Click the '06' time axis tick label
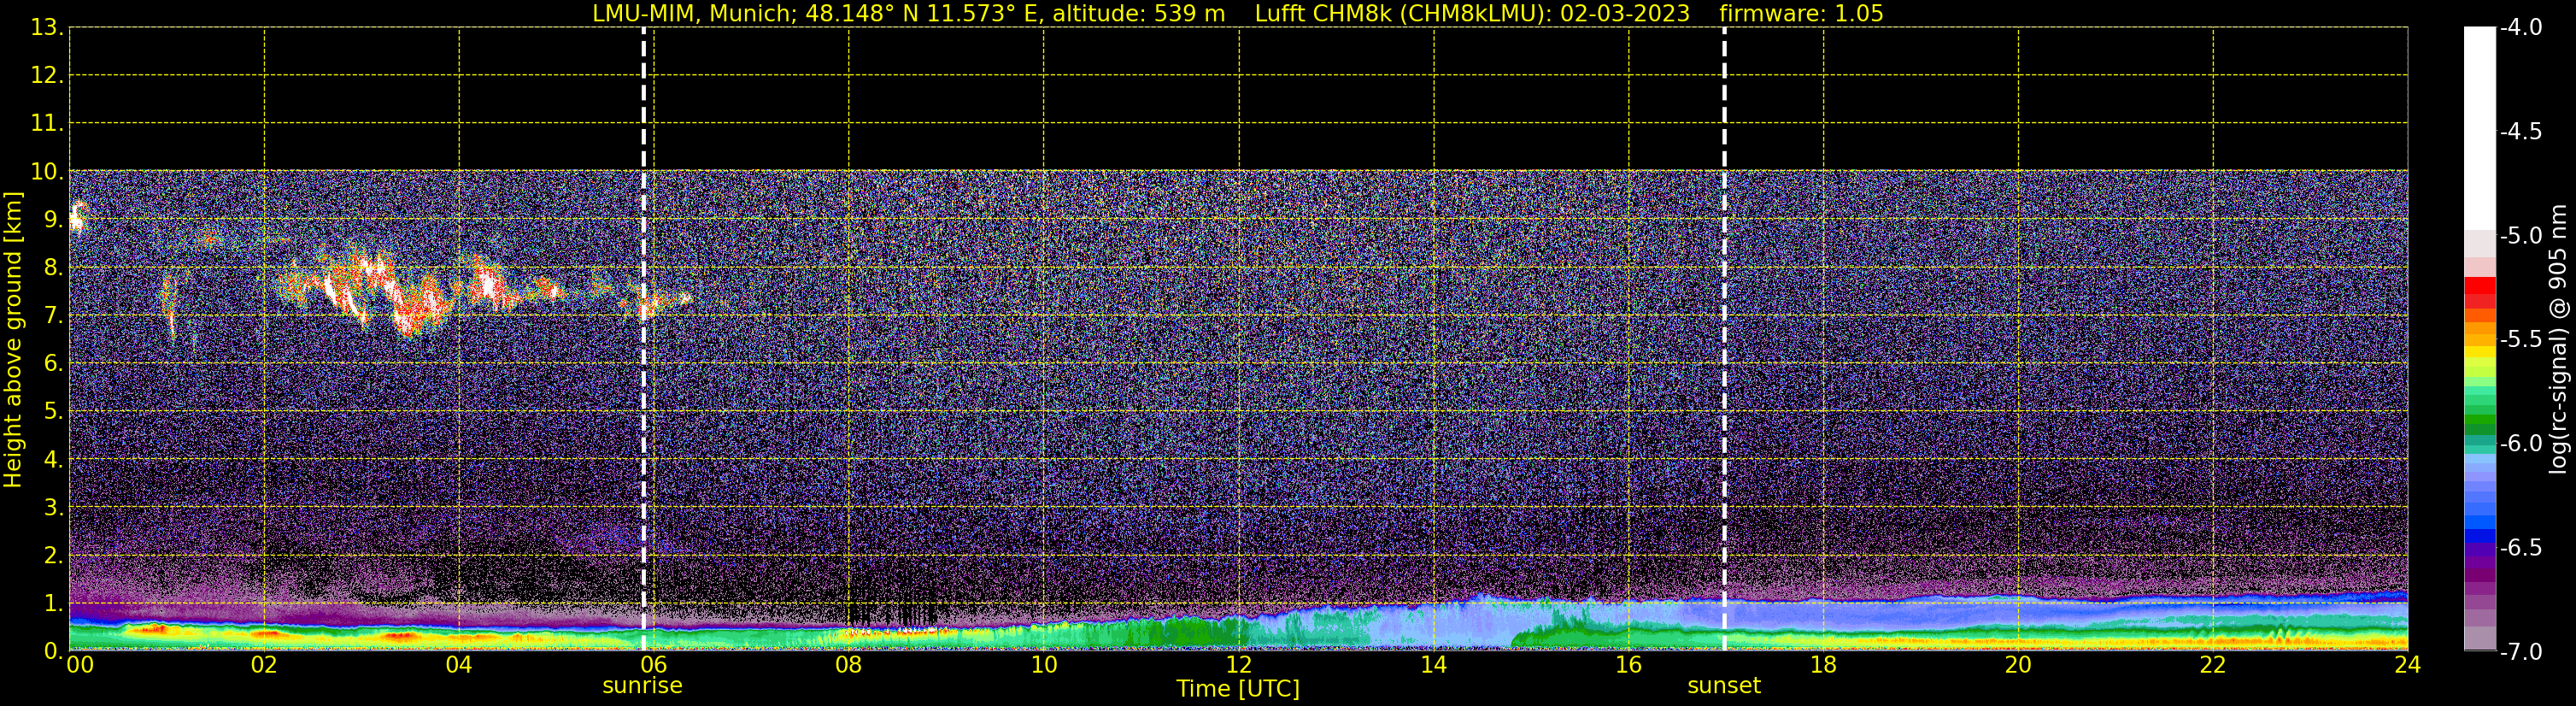 click(x=653, y=665)
